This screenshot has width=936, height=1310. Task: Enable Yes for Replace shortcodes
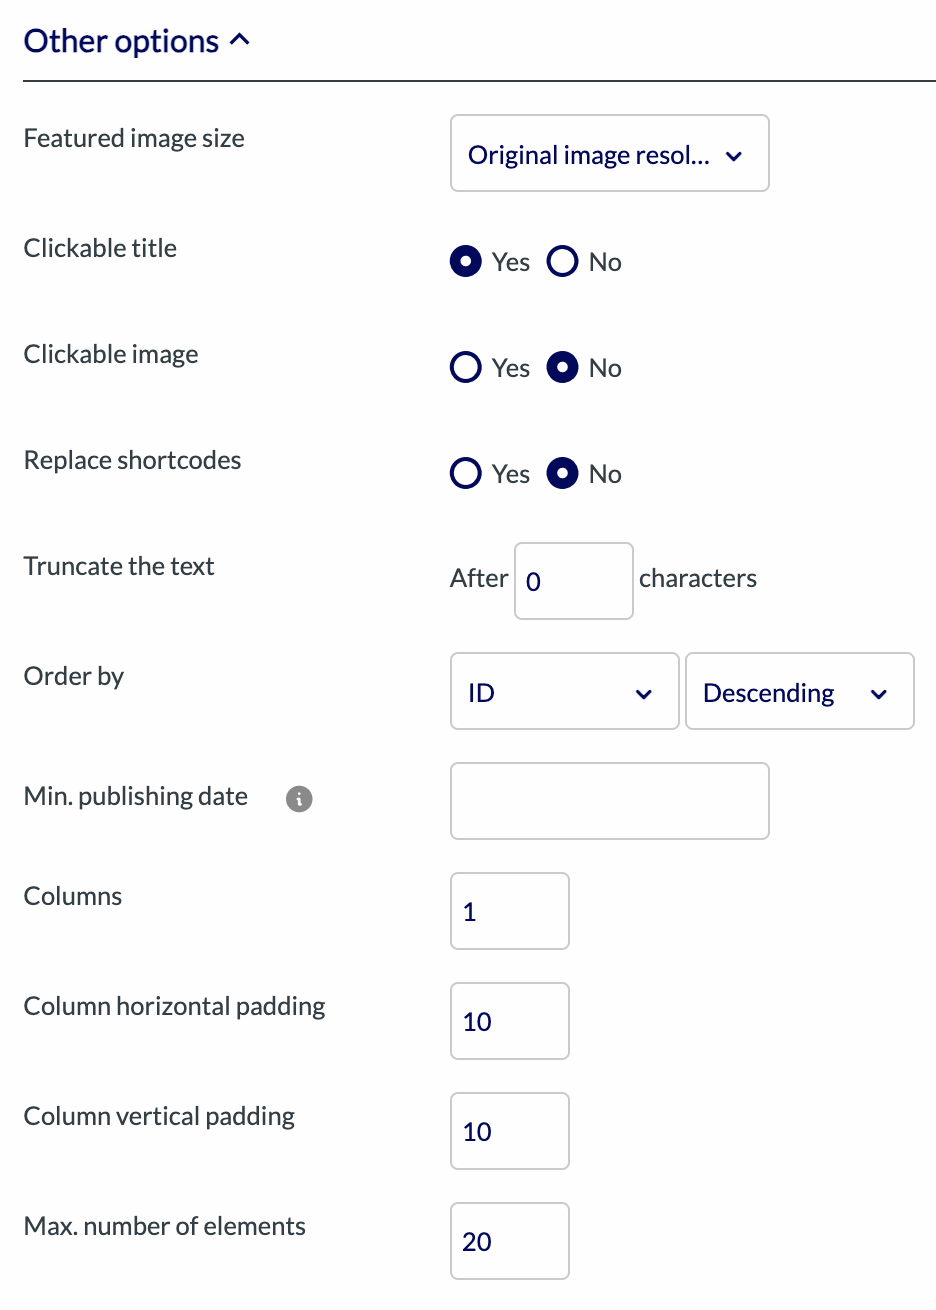coord(466,474)
